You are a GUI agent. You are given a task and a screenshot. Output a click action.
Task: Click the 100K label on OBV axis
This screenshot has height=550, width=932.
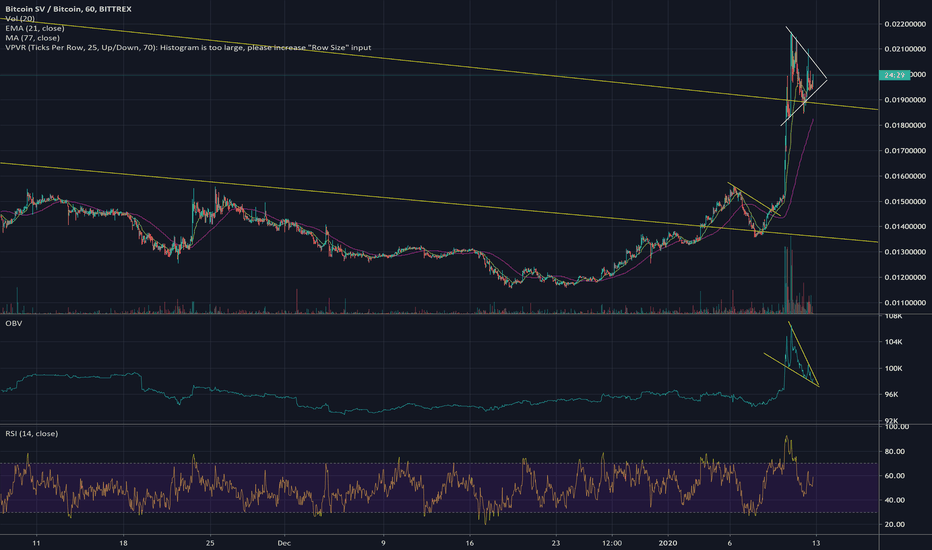tap(893, 369)
